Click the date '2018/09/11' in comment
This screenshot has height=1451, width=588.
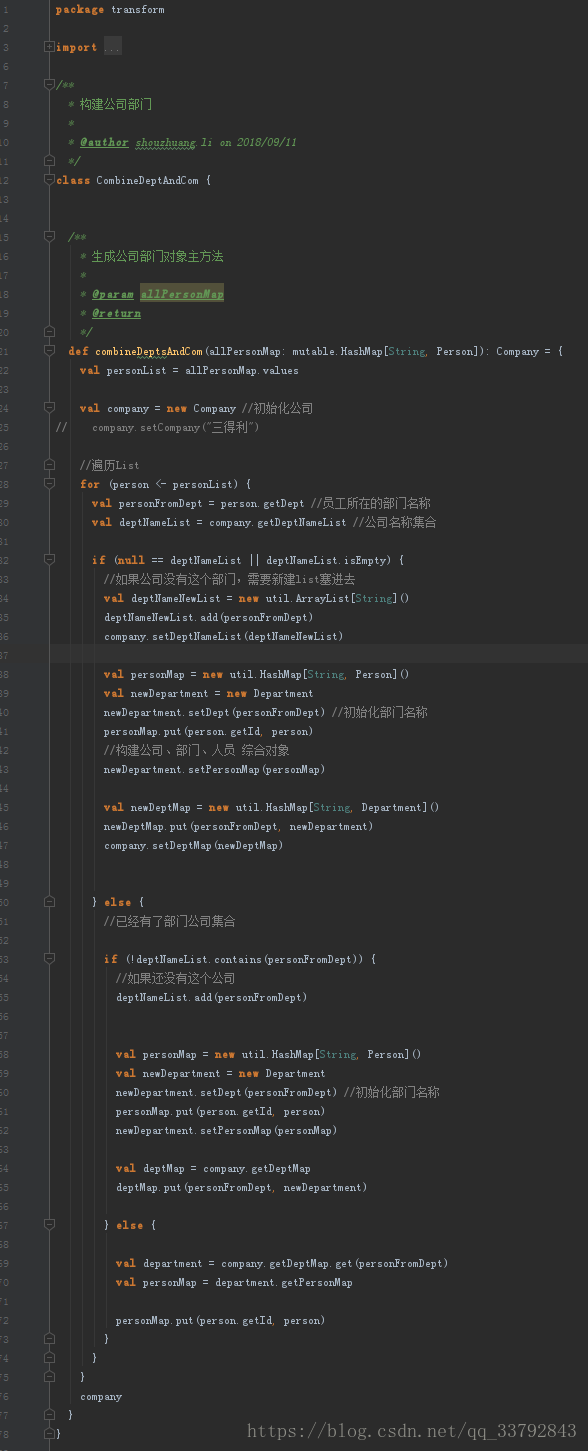coord(267,142)
